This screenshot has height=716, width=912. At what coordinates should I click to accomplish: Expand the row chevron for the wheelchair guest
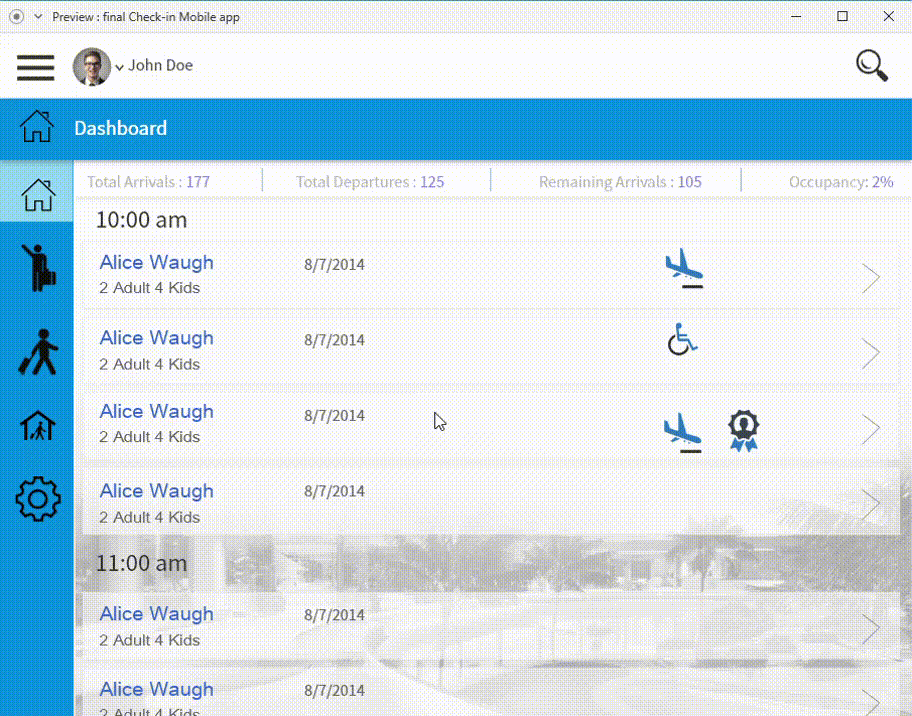pos(871,353)
